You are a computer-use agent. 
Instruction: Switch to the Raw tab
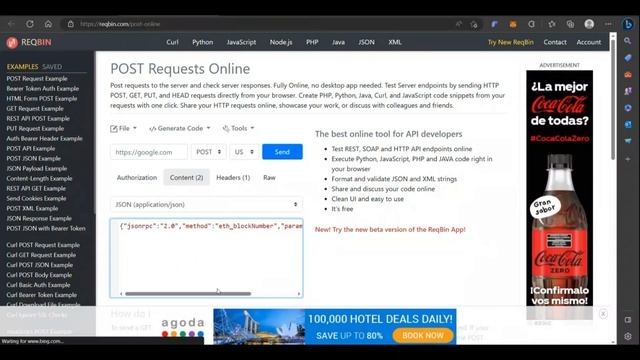[269, 178]
